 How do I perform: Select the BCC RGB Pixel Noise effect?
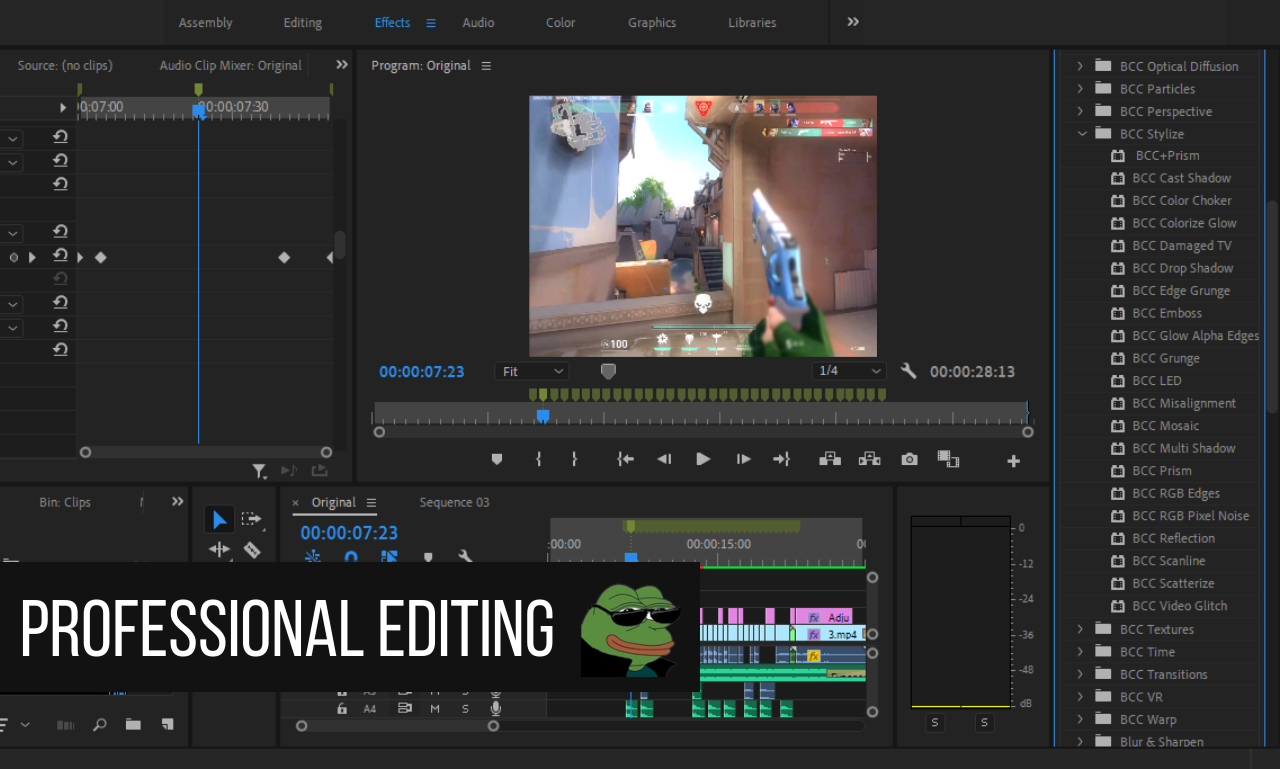click(x=1190, y=516)
